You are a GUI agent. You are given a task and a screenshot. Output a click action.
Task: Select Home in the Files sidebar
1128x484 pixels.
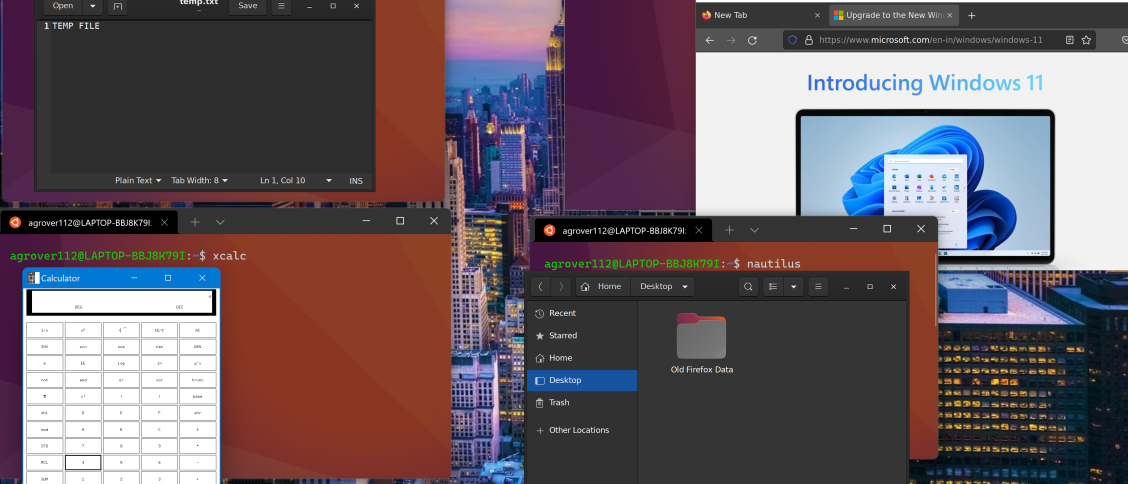(582, 358)
